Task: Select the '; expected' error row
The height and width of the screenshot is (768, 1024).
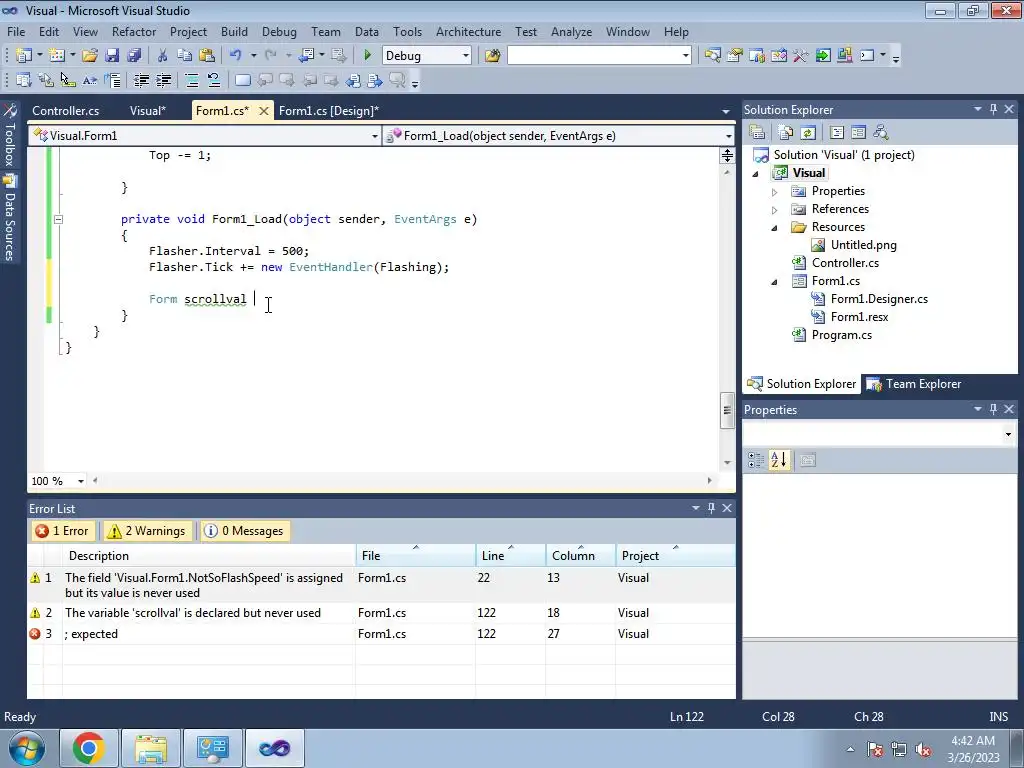Action: tap(381, 634)
